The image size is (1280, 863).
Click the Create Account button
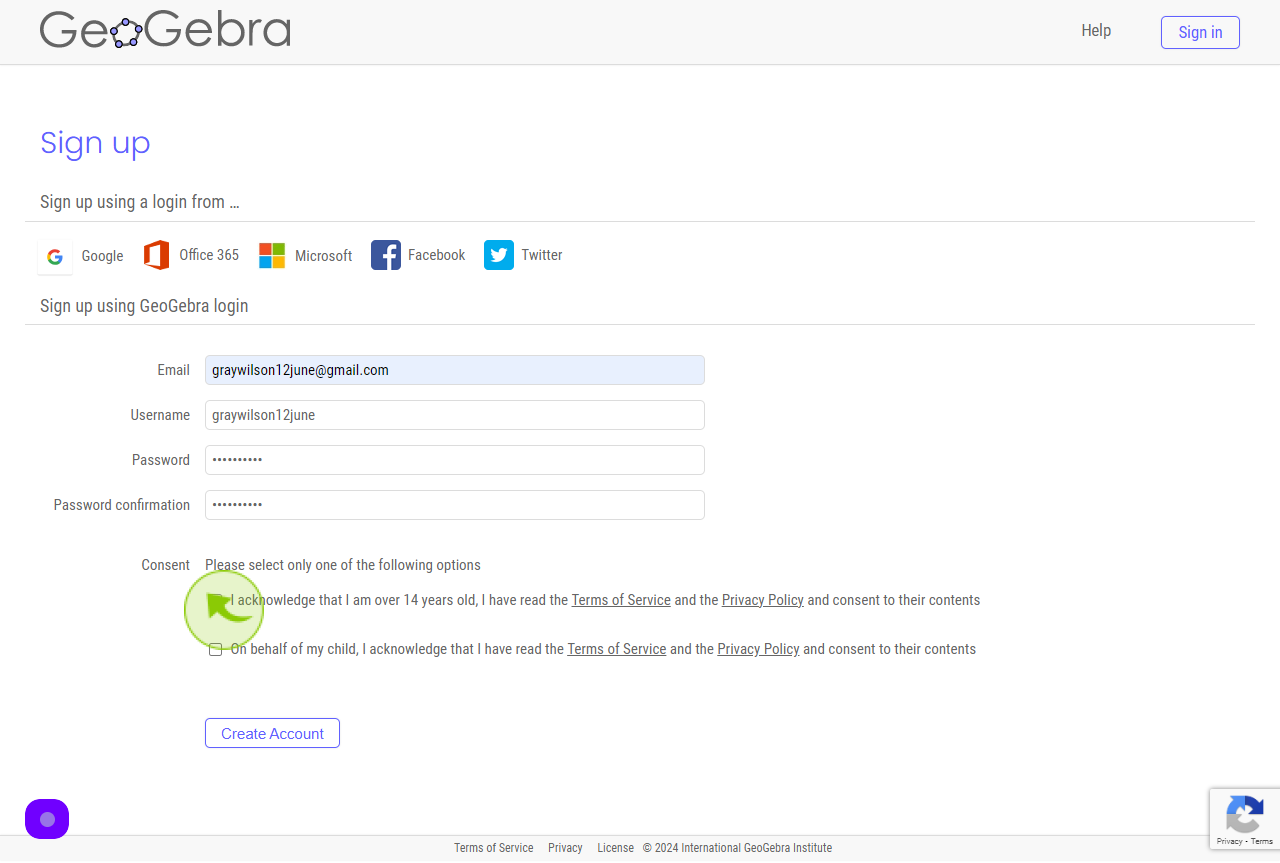pos(272,733)
